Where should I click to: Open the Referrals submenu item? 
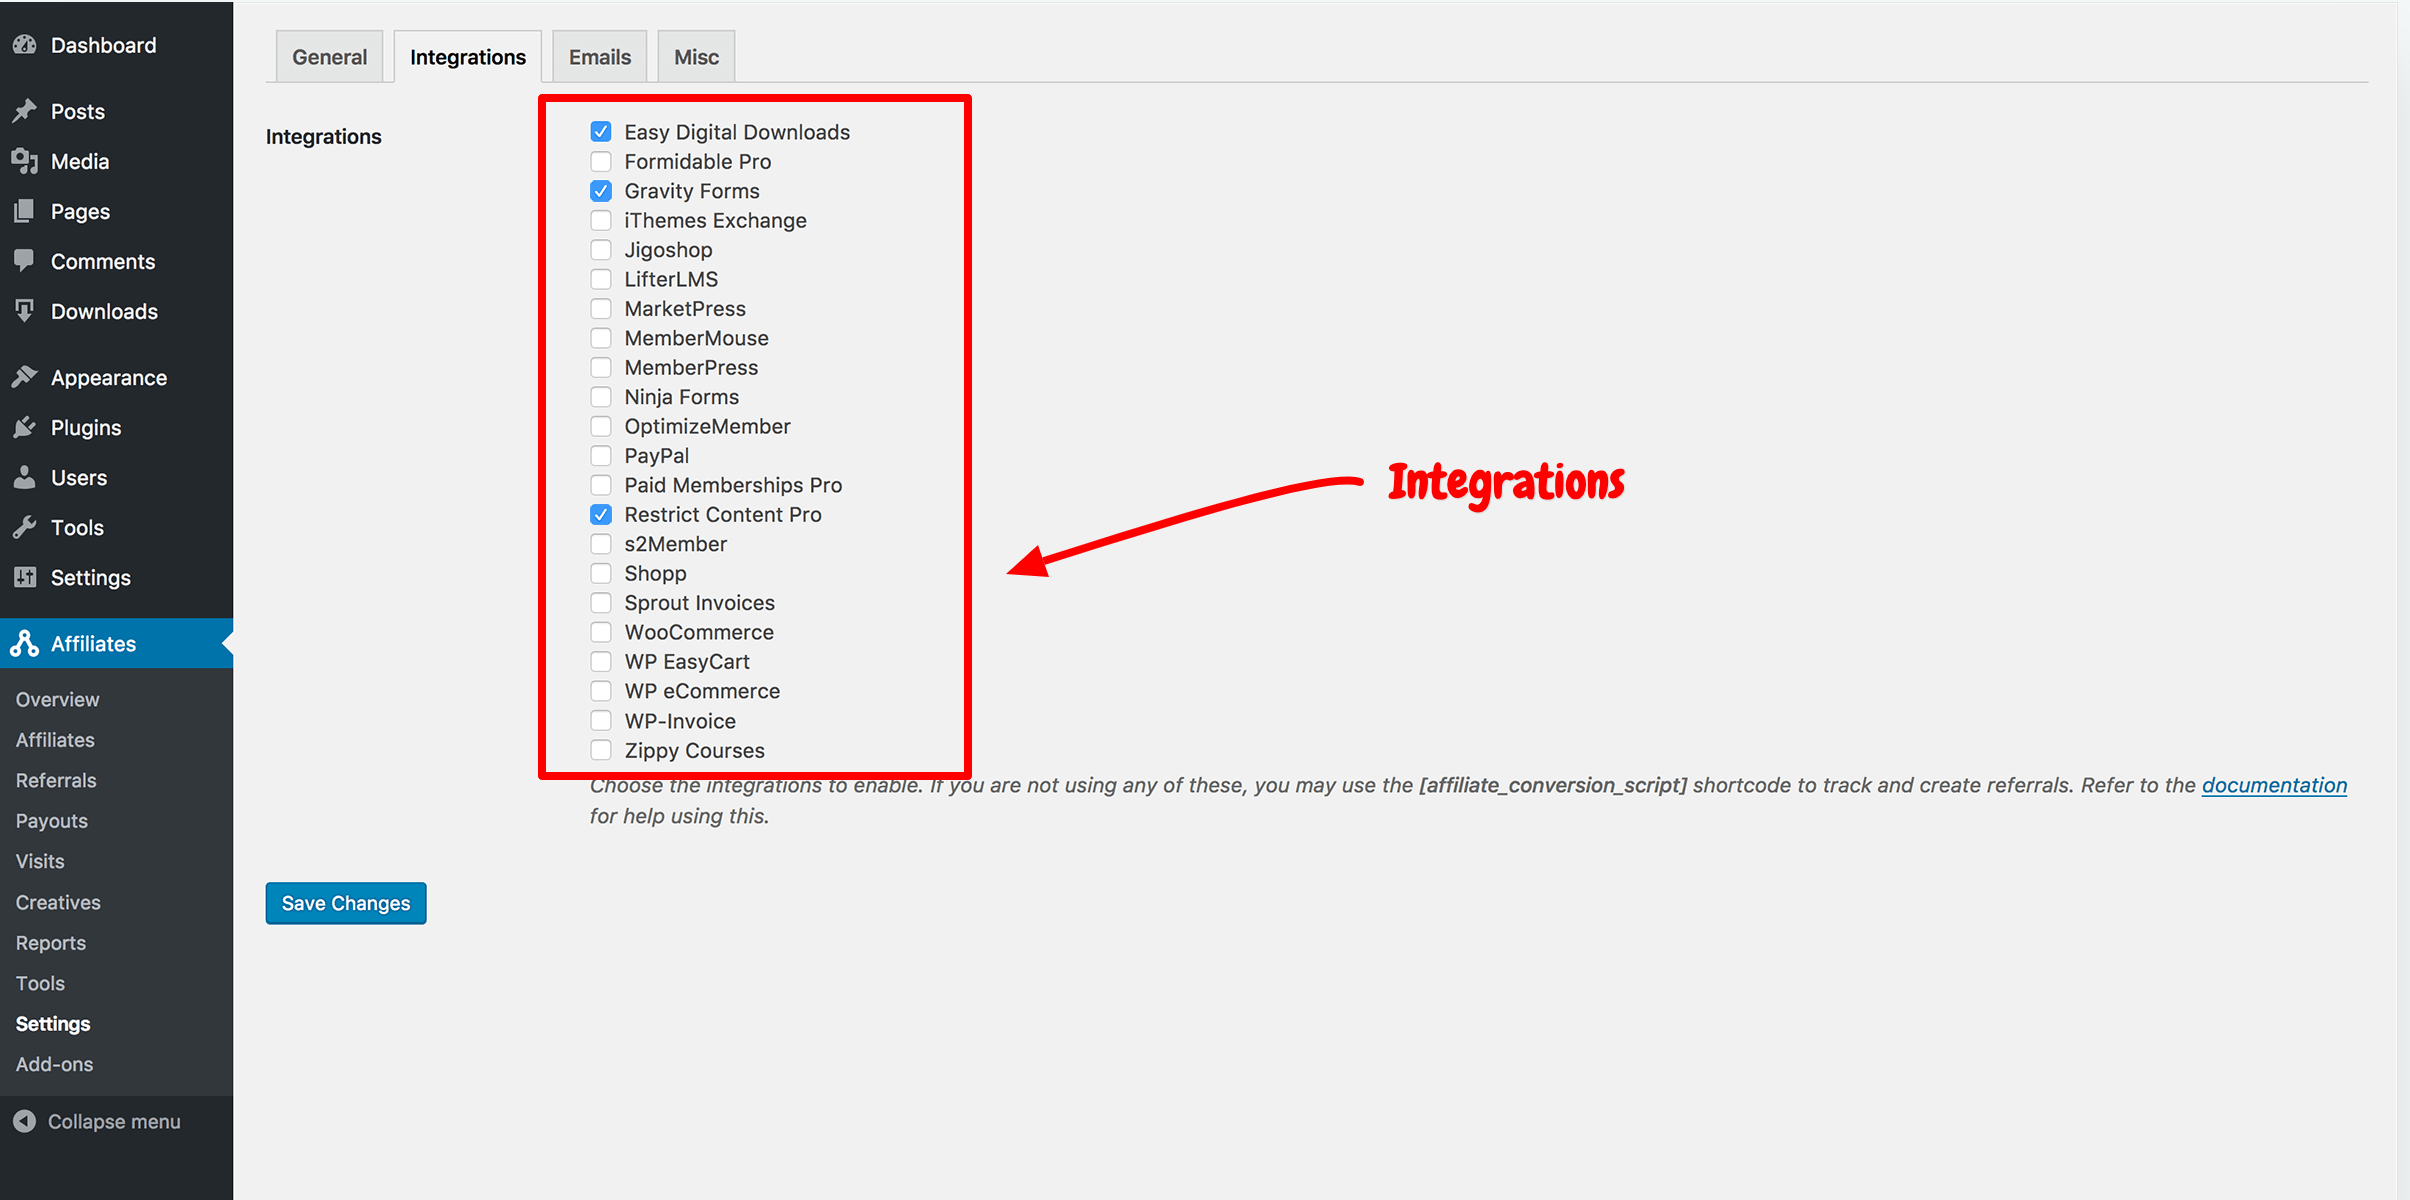[x=56, y=780]
